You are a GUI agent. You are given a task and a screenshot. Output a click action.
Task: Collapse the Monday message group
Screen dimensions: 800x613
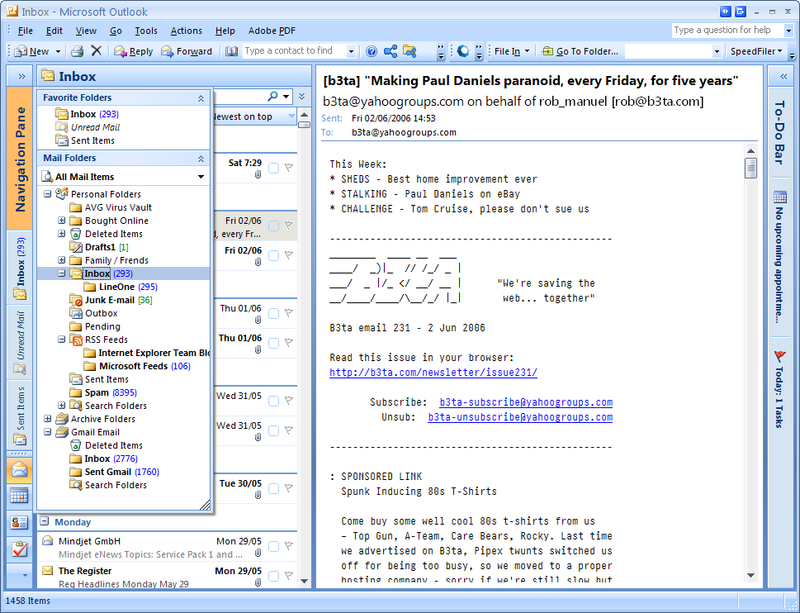(45, 521)
